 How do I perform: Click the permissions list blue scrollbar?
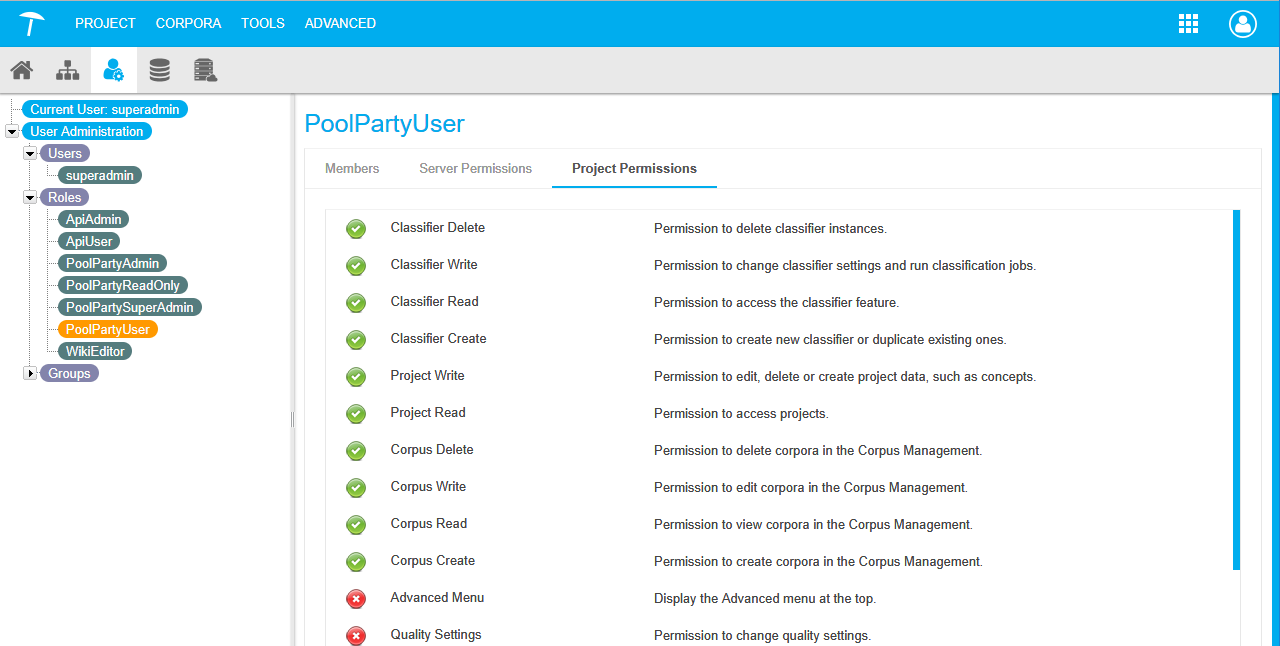(1236, 389)
